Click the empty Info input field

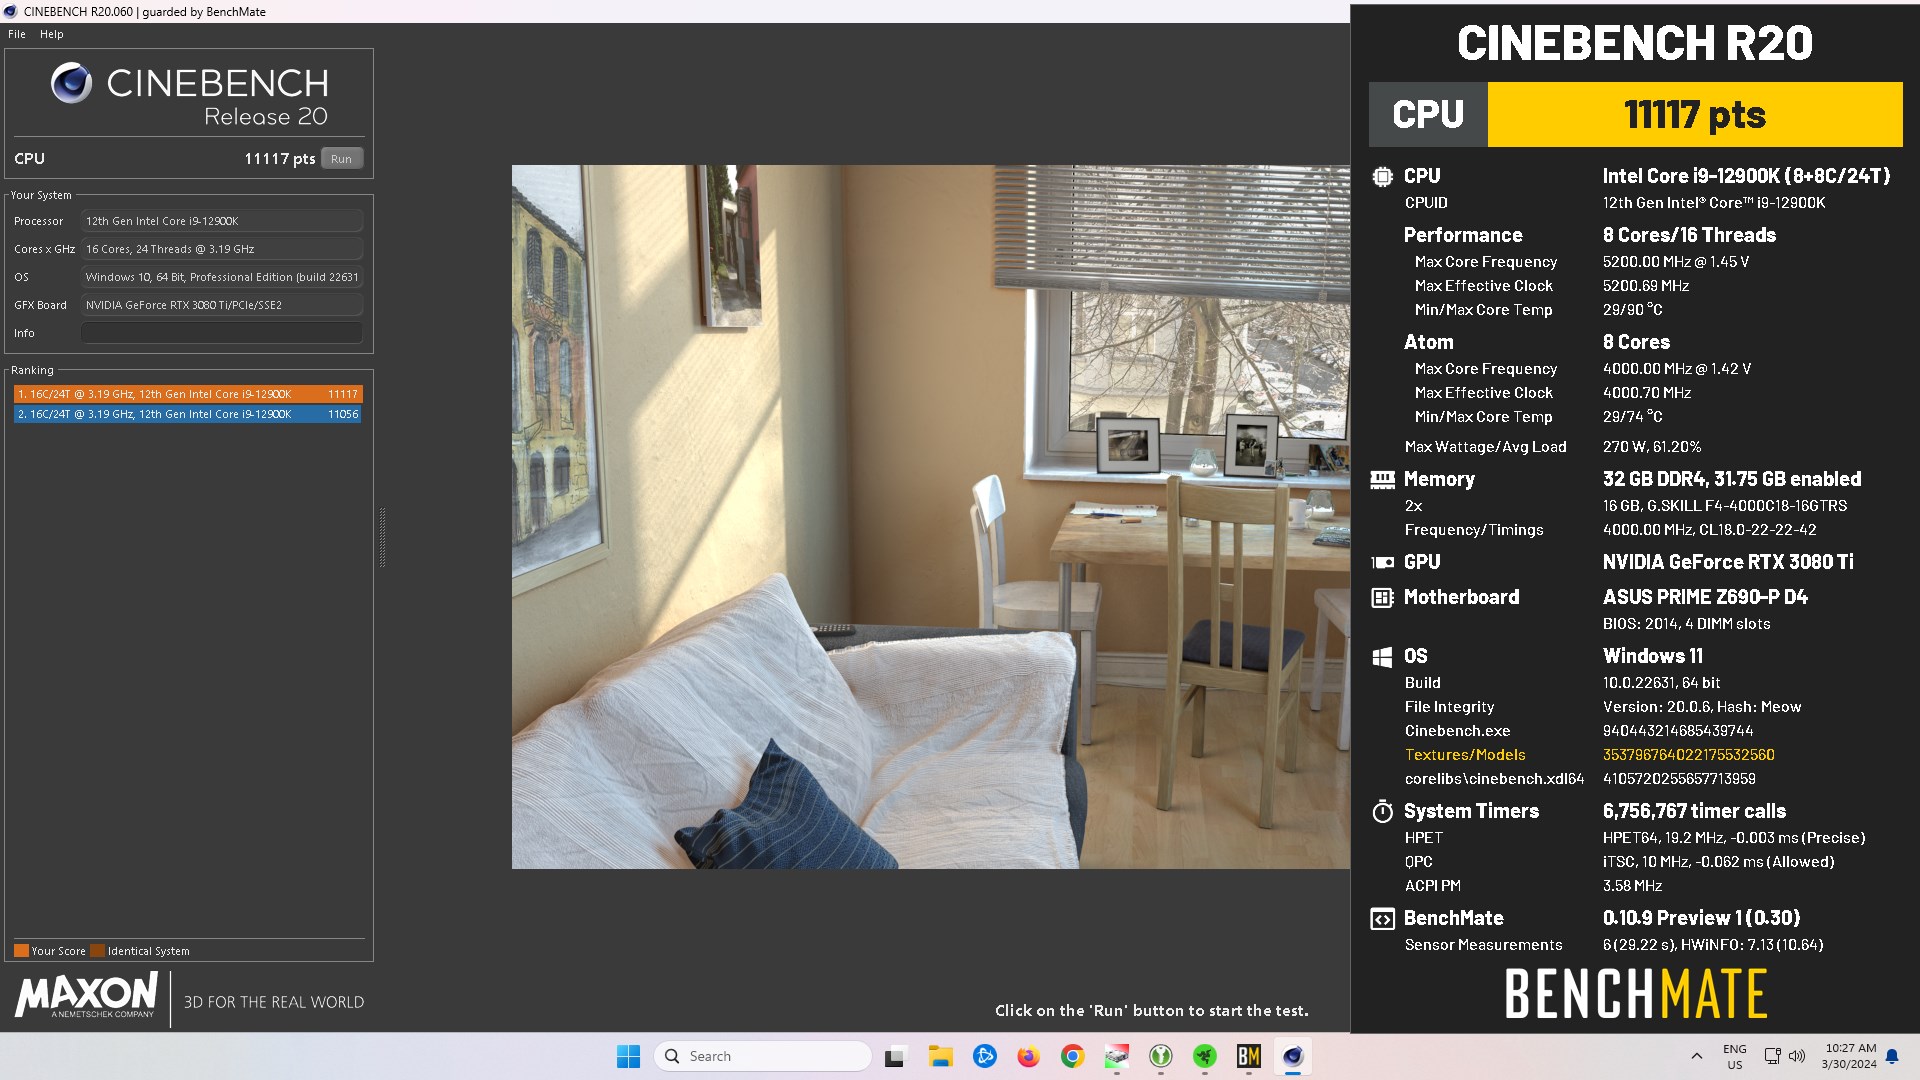[x=221, y=333]
